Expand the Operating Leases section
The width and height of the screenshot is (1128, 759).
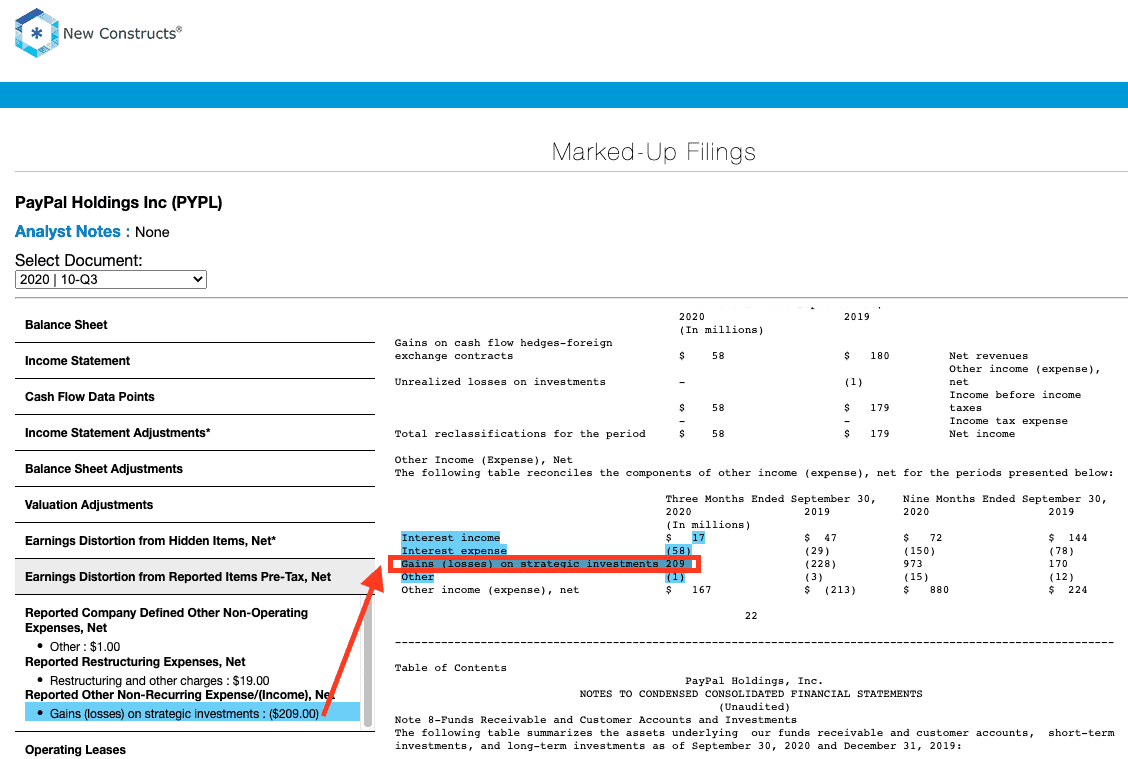195,749
